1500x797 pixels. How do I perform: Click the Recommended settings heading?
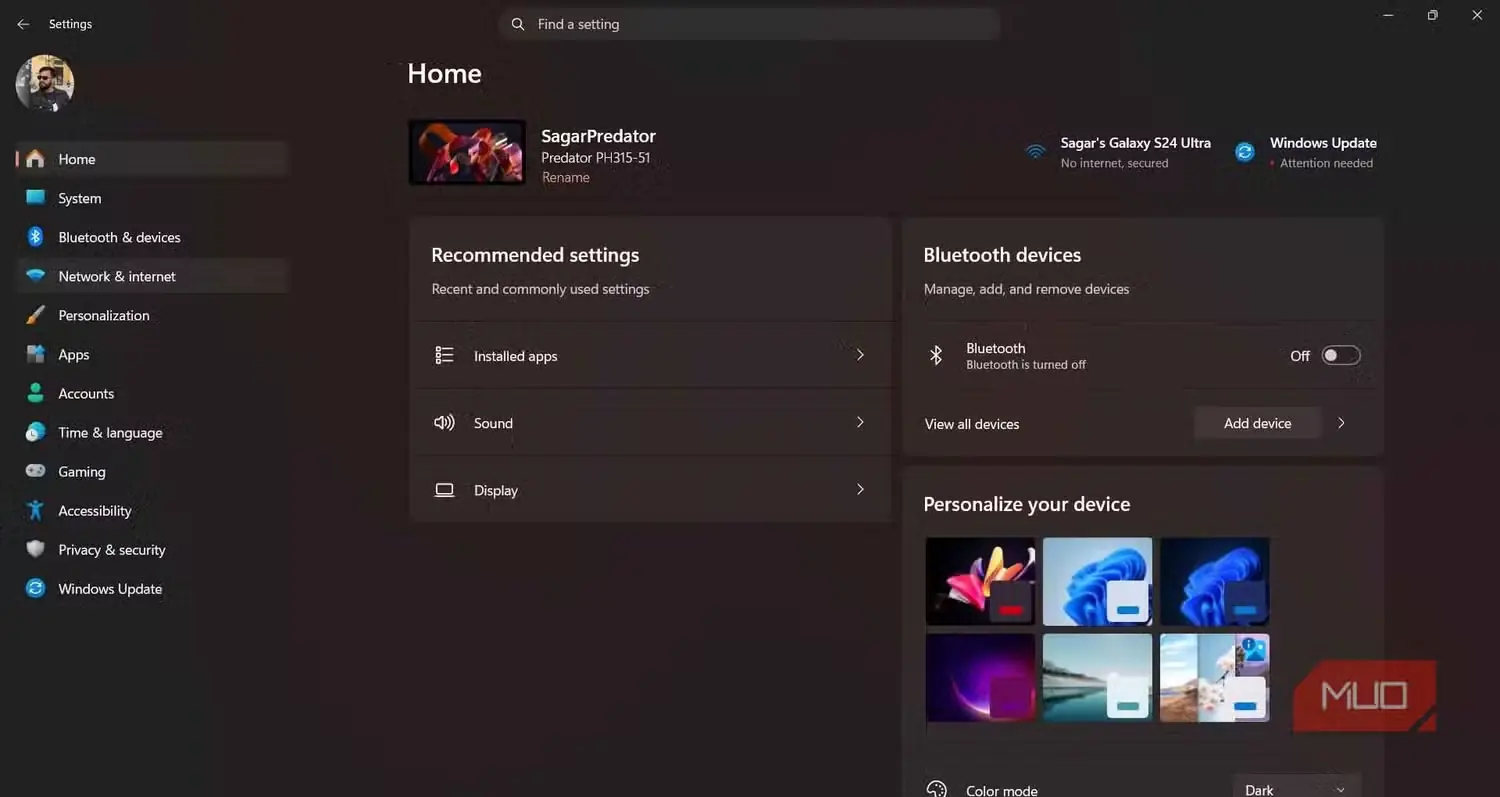click(x=535, y=255)
